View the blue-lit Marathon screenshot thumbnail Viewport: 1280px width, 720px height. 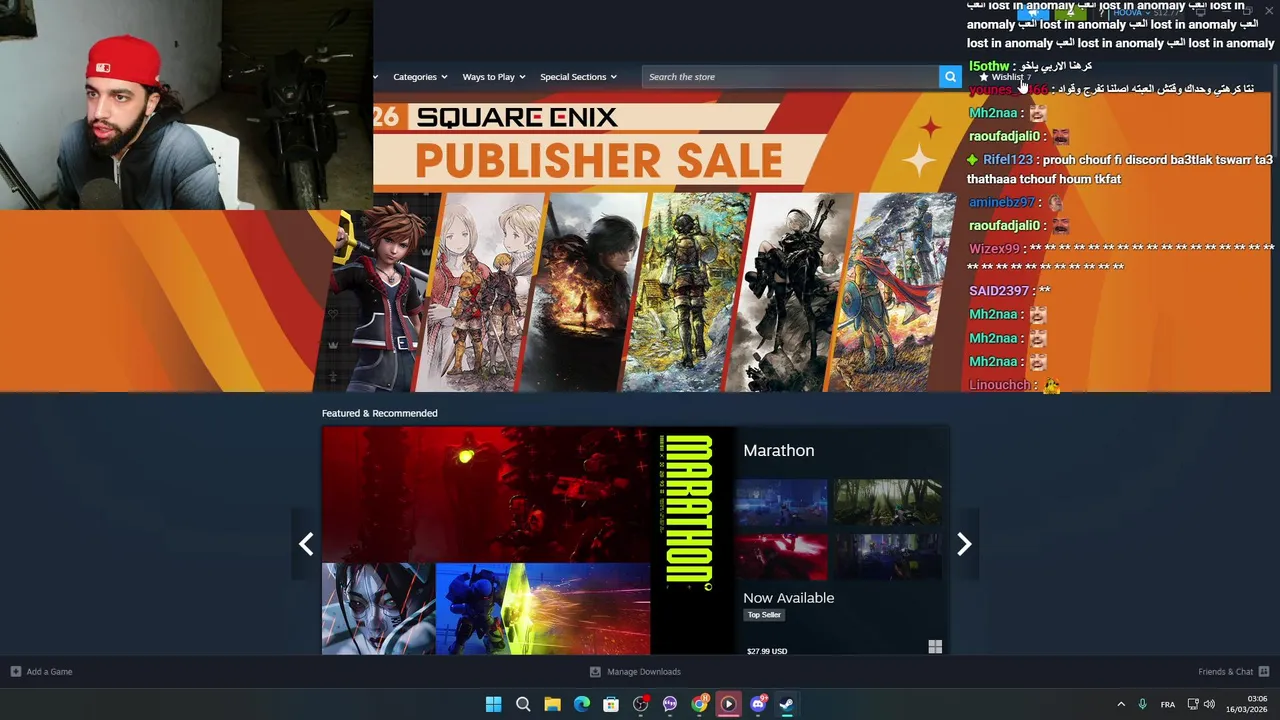781,503
